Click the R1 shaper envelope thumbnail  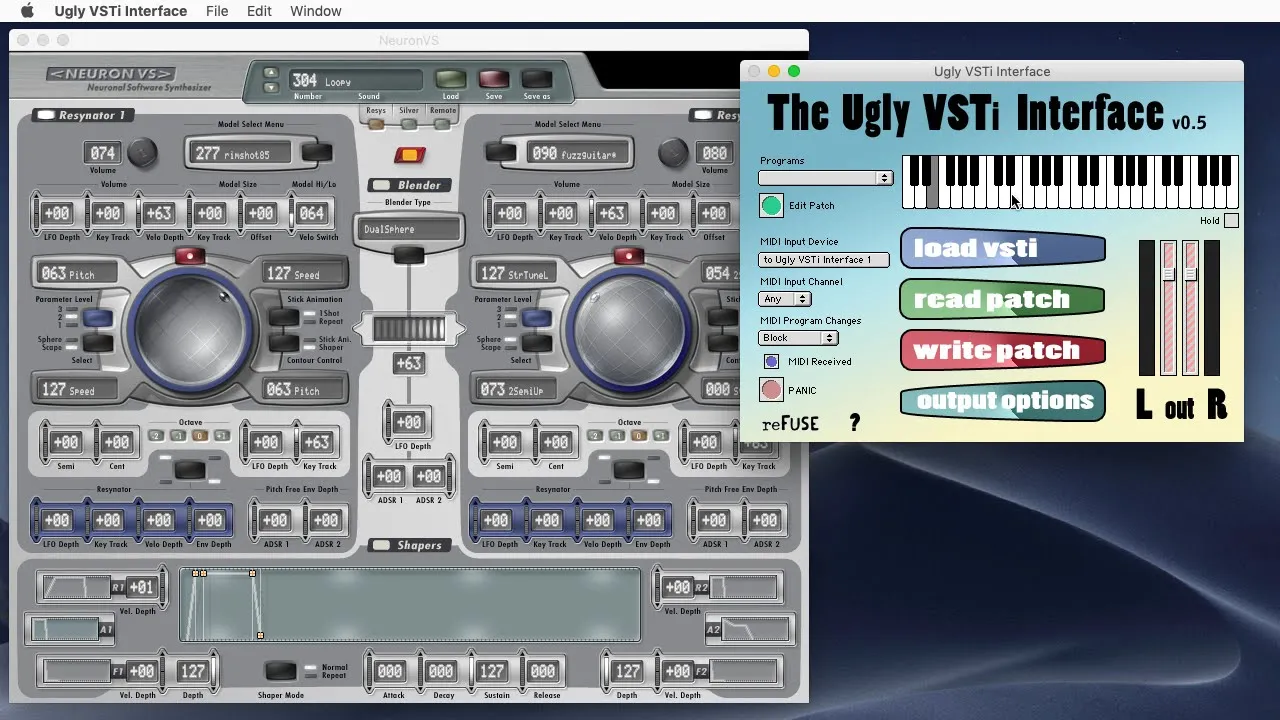point(77,587)
